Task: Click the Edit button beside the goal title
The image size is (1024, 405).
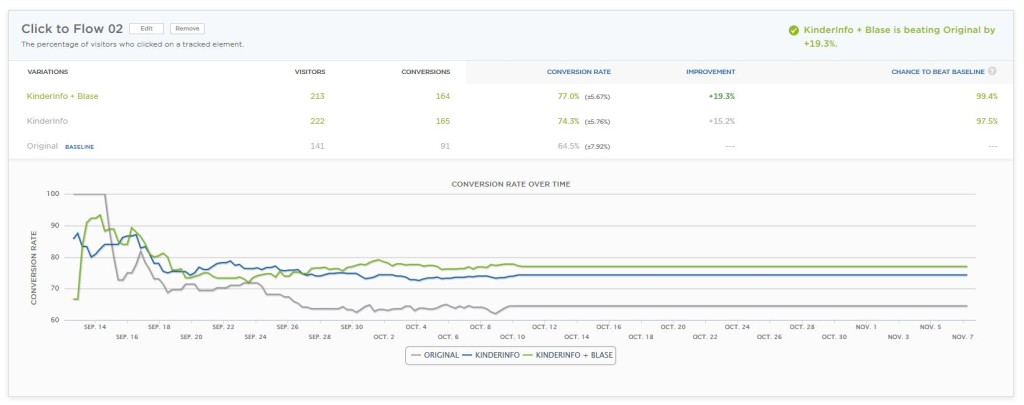Action: [146, 29]
